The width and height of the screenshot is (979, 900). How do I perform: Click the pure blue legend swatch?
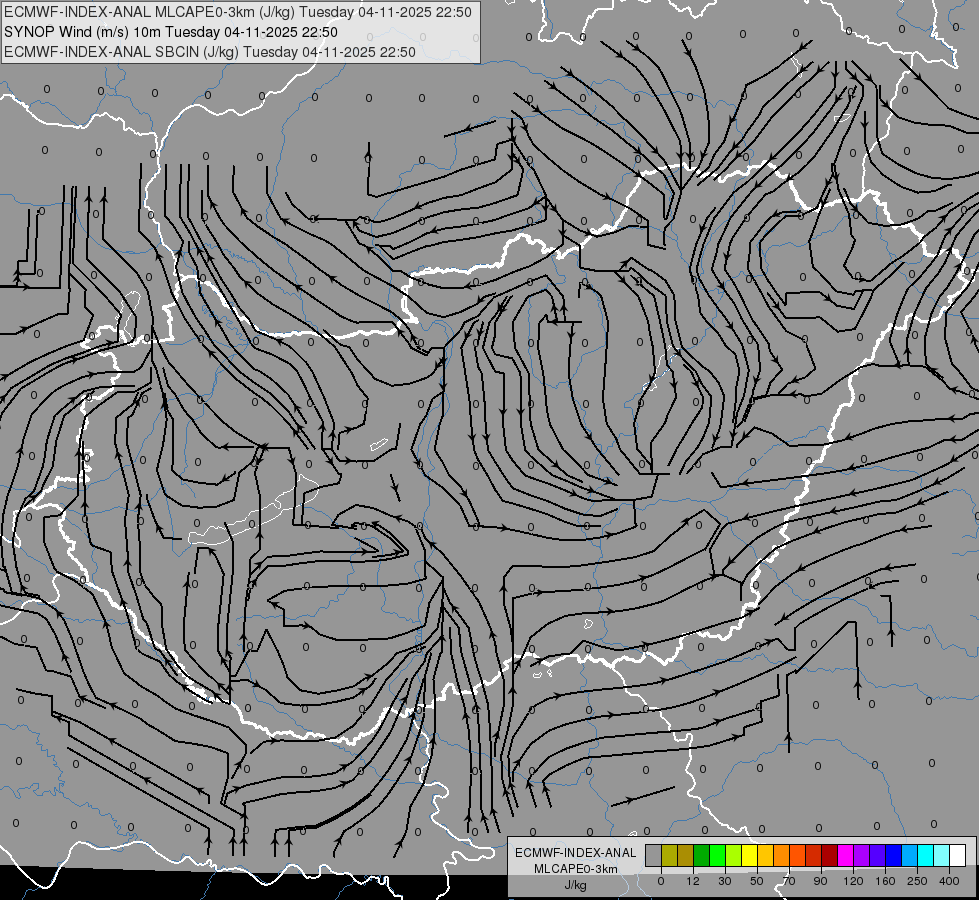(894, 855)
